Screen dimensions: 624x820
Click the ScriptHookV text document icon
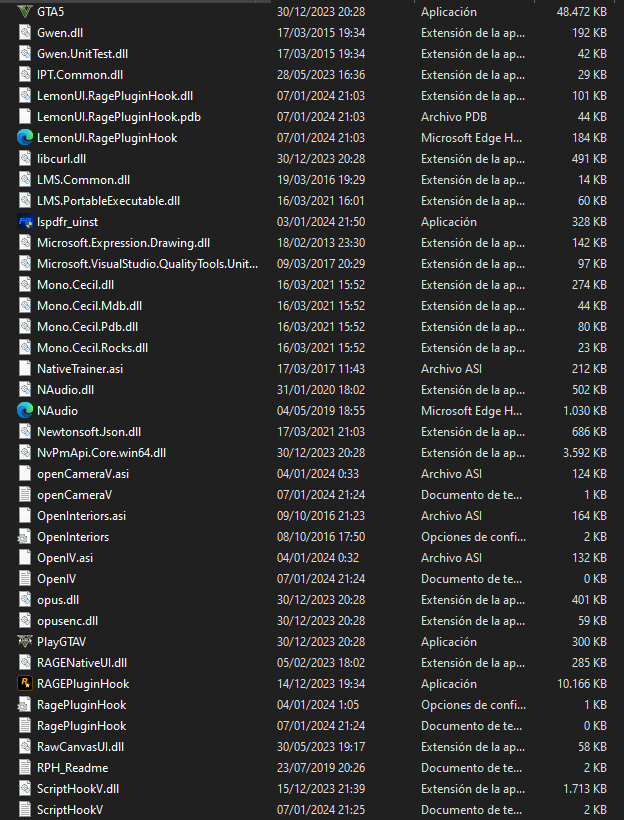tap(25, 810)
